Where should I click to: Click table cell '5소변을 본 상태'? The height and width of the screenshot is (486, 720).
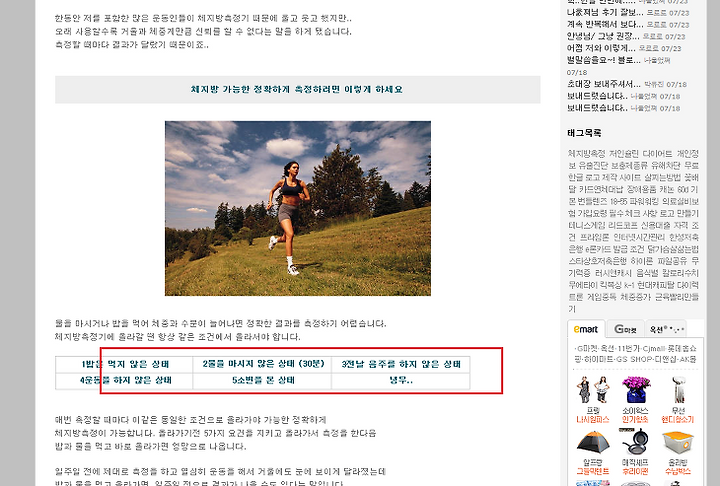263,380
